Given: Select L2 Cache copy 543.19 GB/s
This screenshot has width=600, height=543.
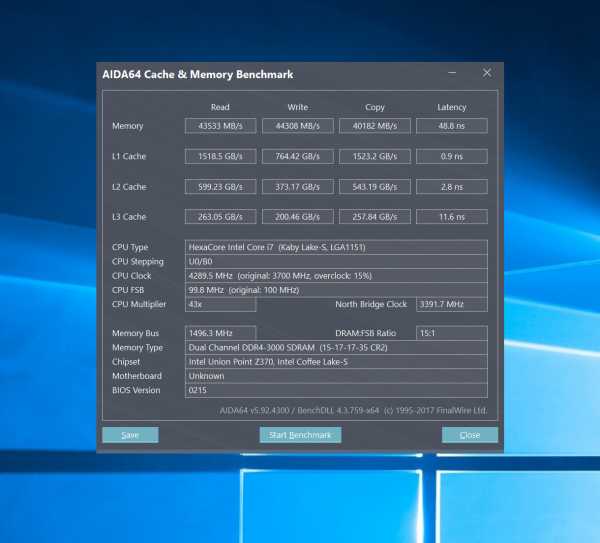Looking at the screenshot, I should click(x=375, y=187).
